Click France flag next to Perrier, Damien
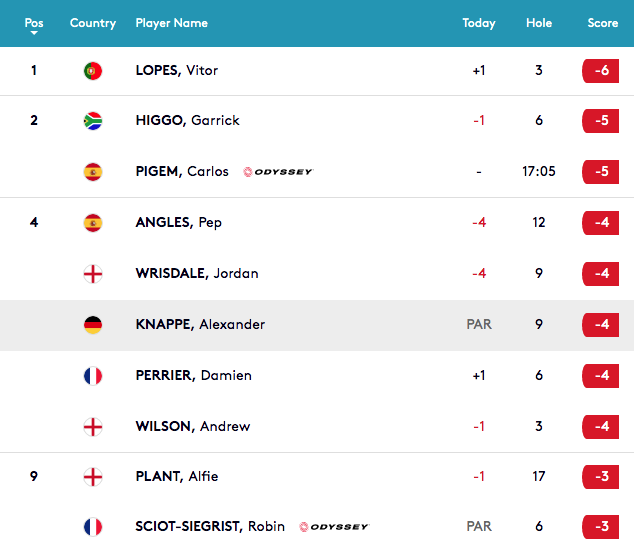The image size is (634, 552). (x=93, y=376)
